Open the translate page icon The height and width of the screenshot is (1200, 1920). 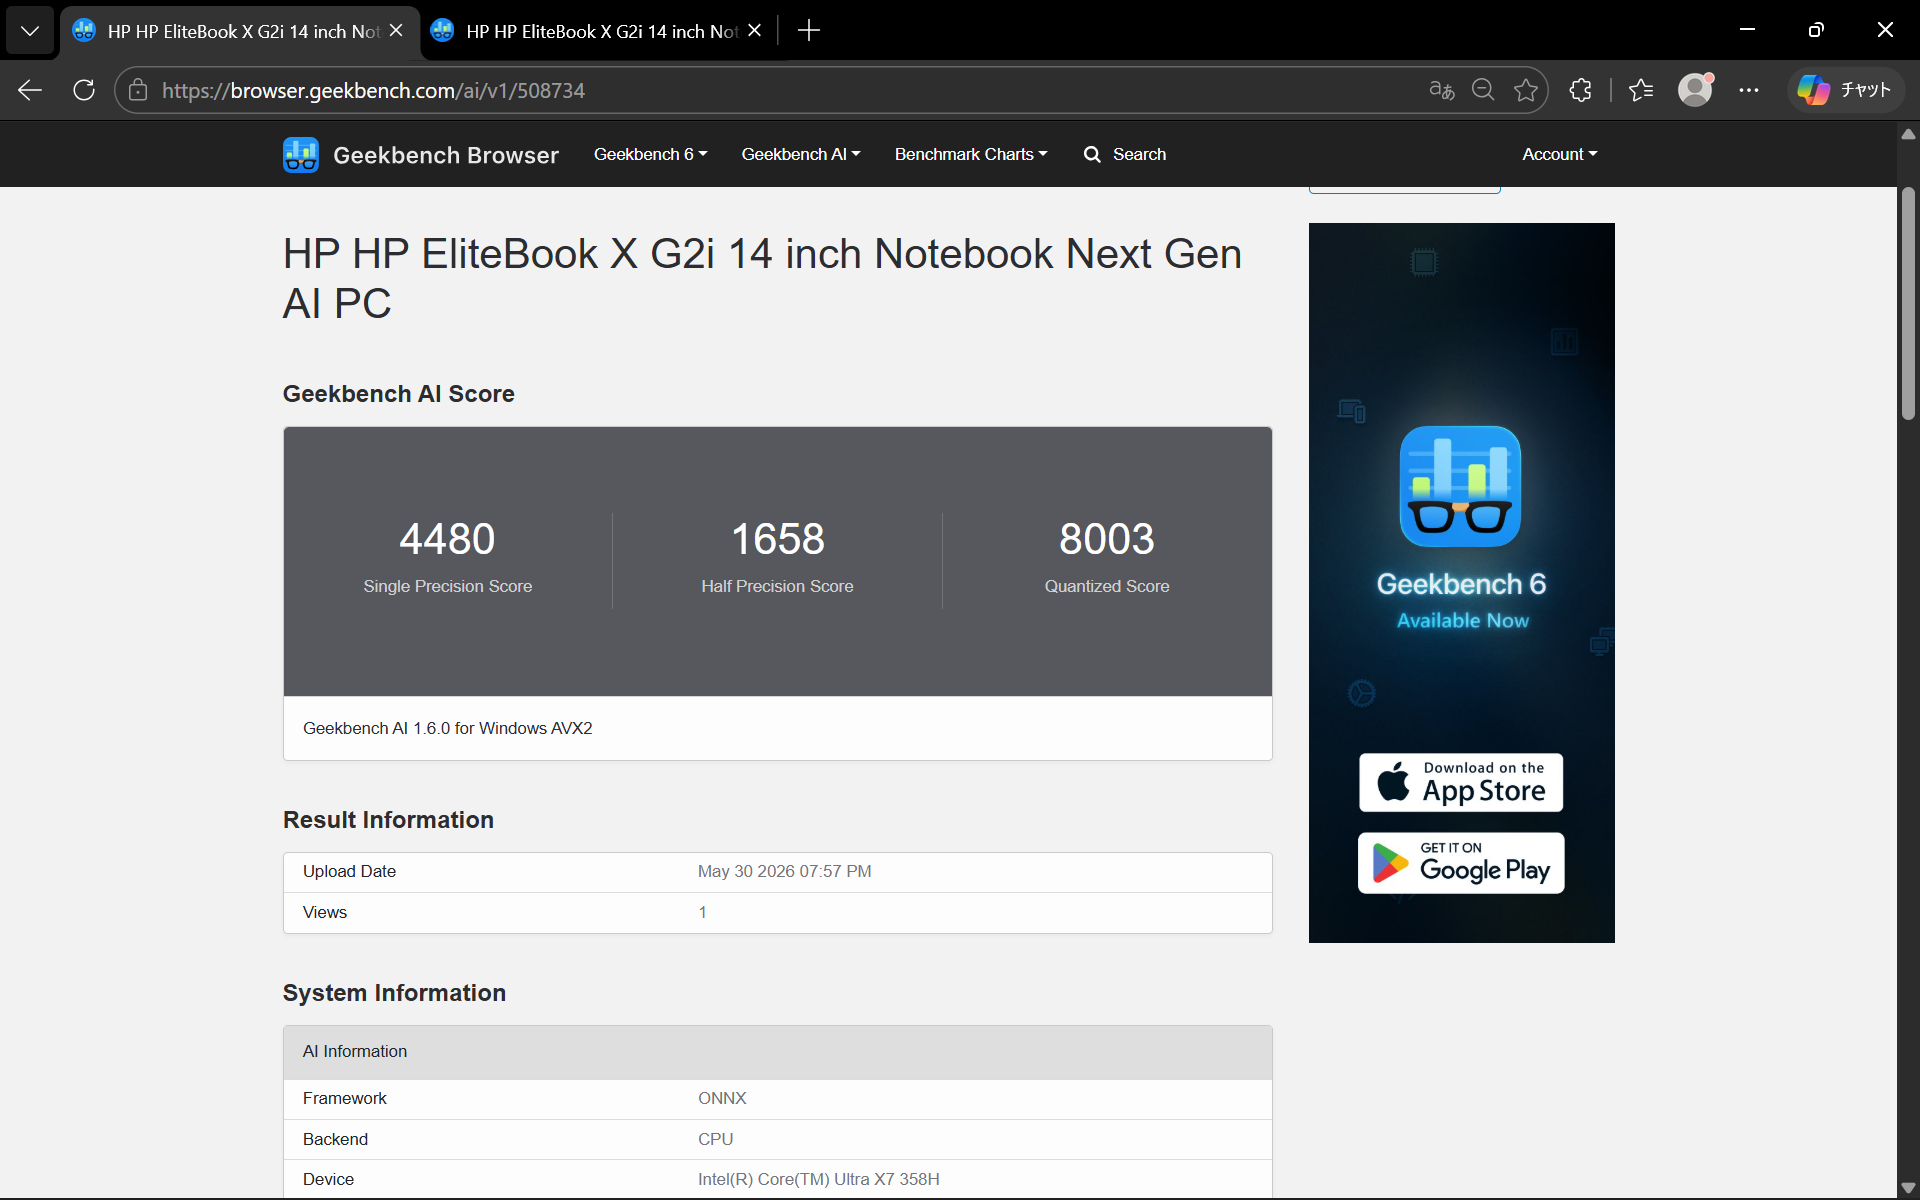tap(1441, 90)
